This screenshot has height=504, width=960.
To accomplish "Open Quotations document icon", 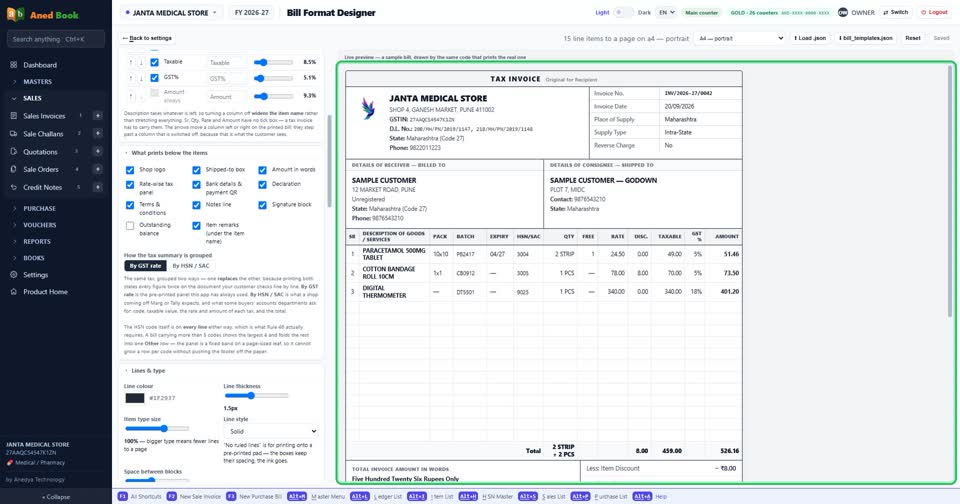I will coord(13,151).
